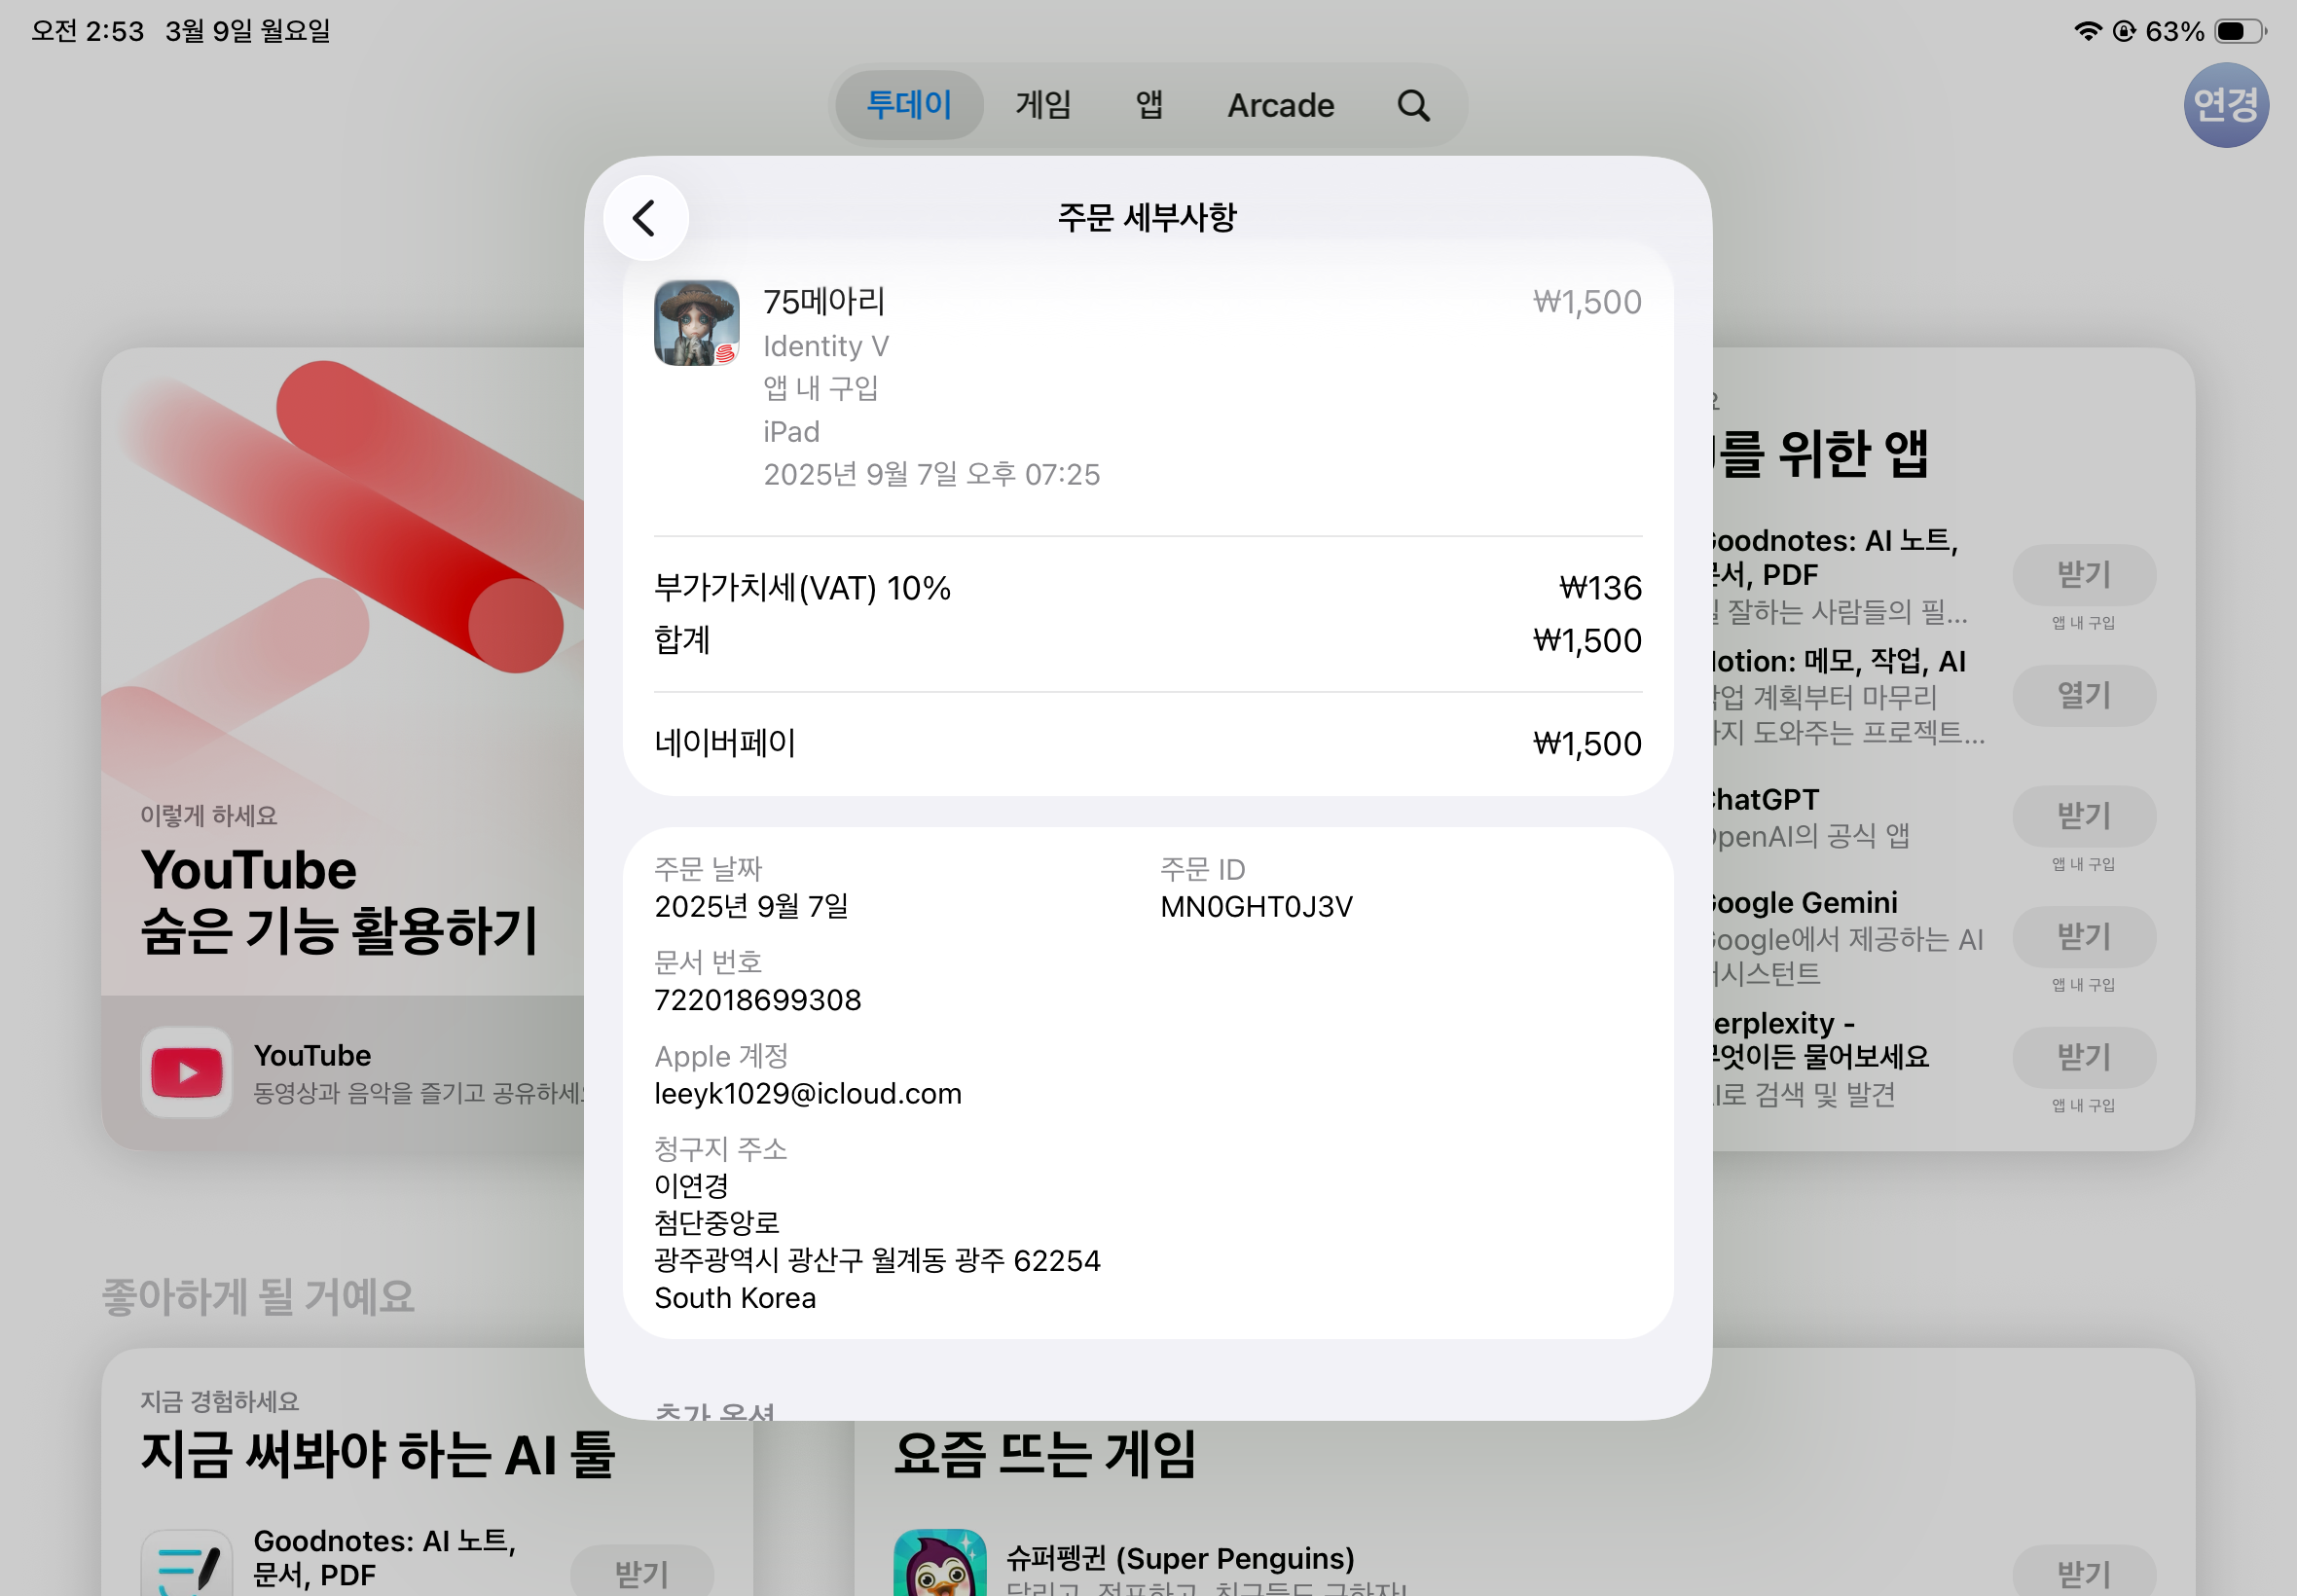Switch to the 투데이 tab
The height and width of the screenshot is (1596, 2297).
(908, 105)
